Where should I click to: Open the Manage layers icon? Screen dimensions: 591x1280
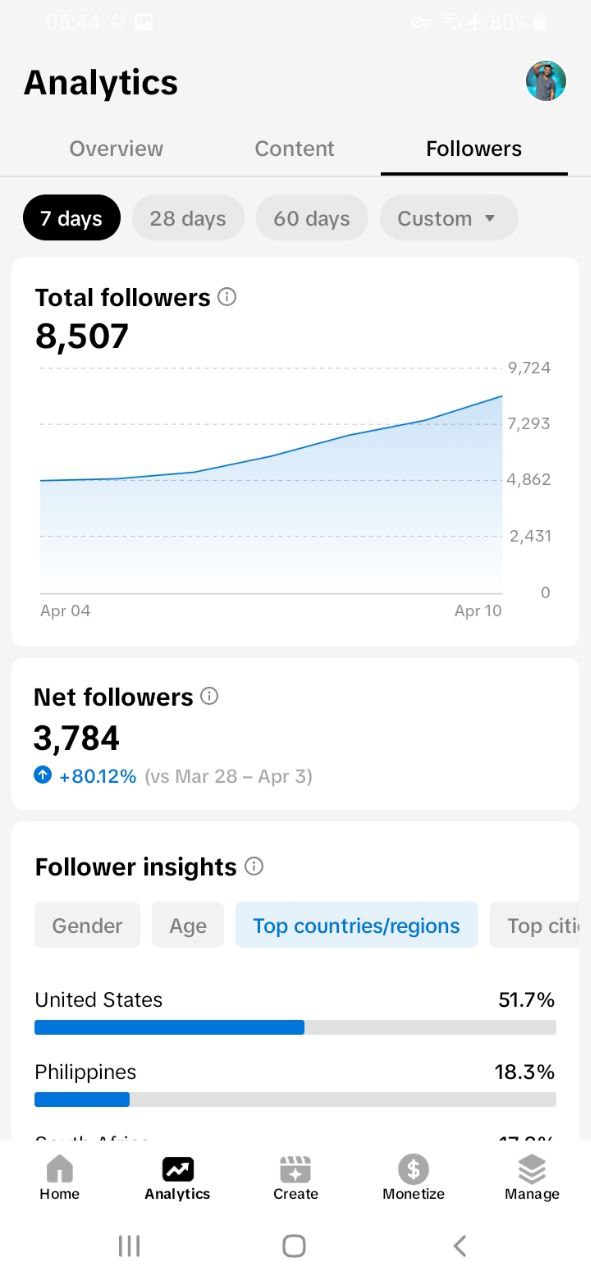[532, 1168]
